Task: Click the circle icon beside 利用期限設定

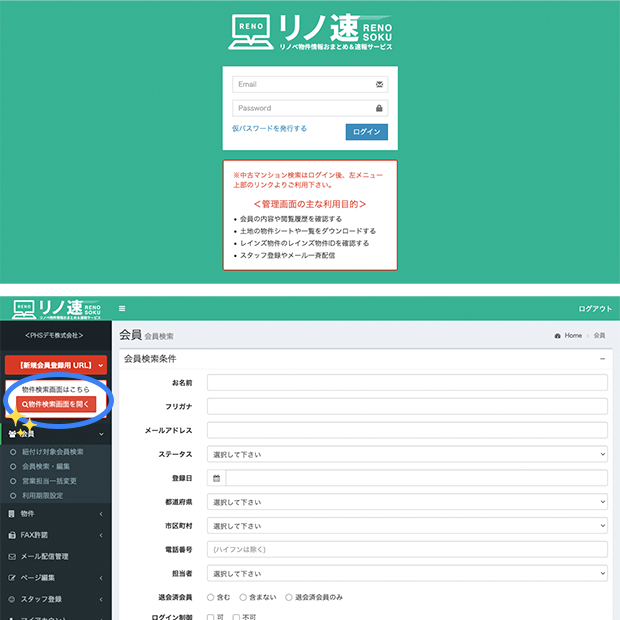Action: [13, 496]
